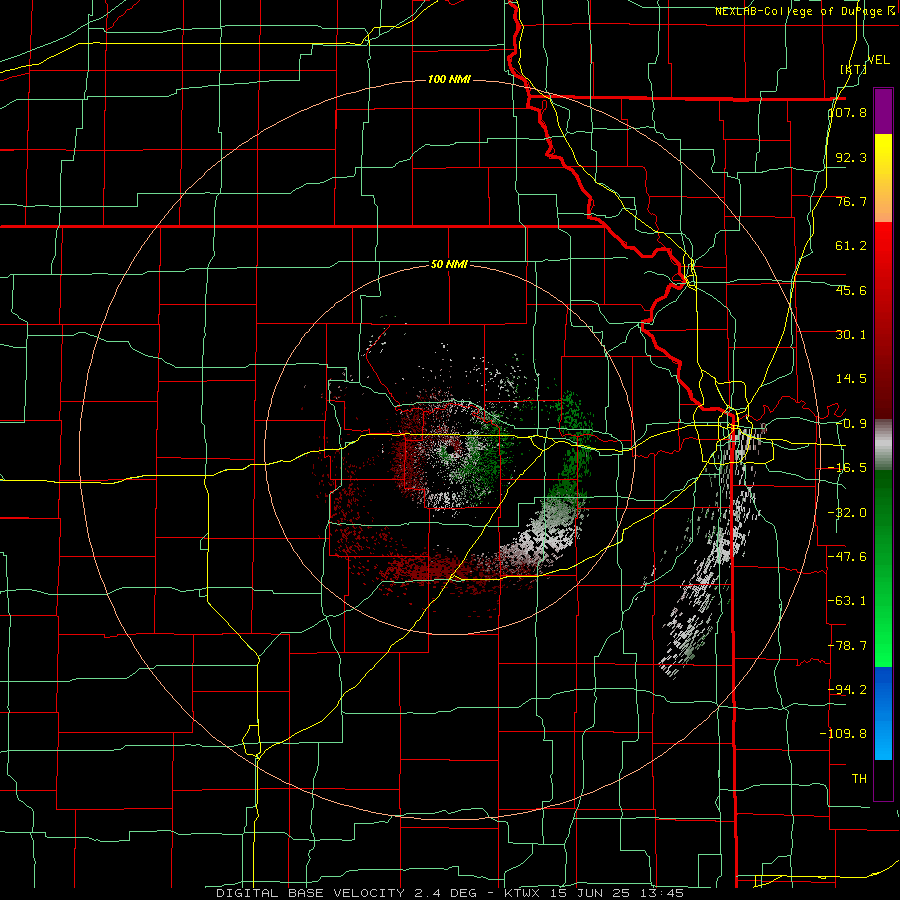The image size is (900, 900).
Task: Click the -47.6 scale value
Action: click(x=848, y=557)
